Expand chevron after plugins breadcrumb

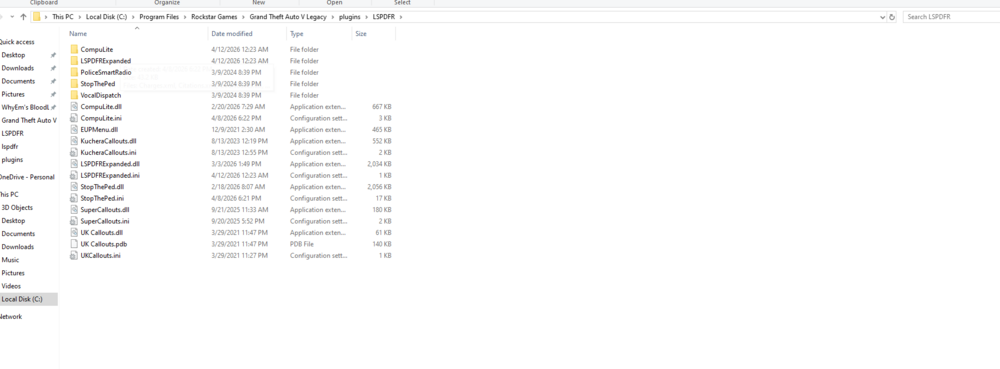(x=367, y=17)
